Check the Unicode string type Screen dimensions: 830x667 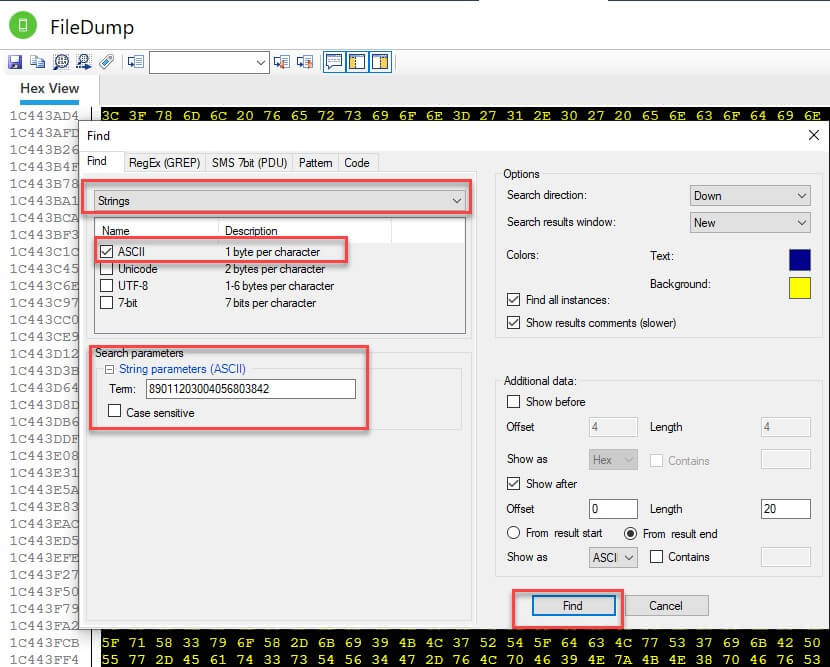click(106, 269)
